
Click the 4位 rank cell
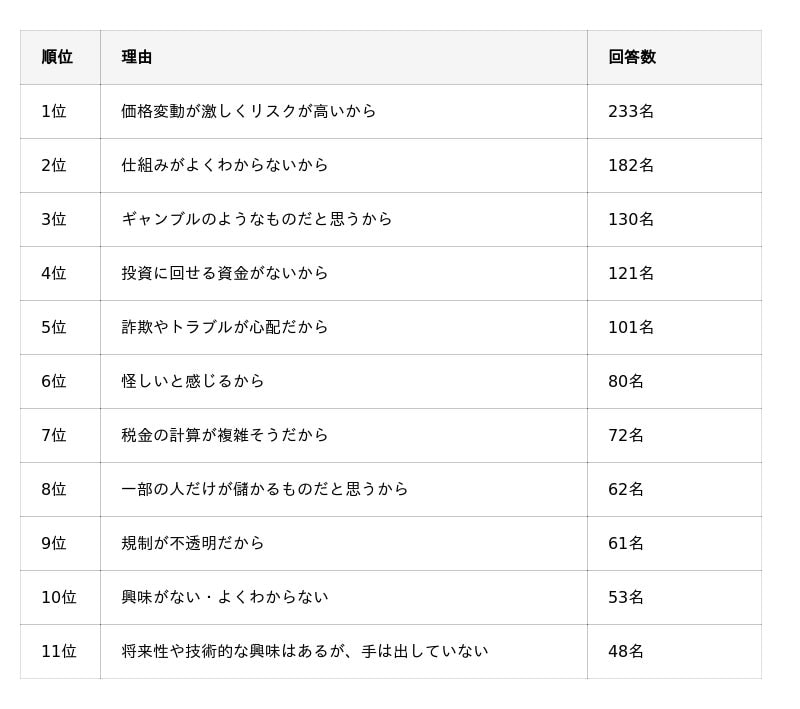pos(54,273)
